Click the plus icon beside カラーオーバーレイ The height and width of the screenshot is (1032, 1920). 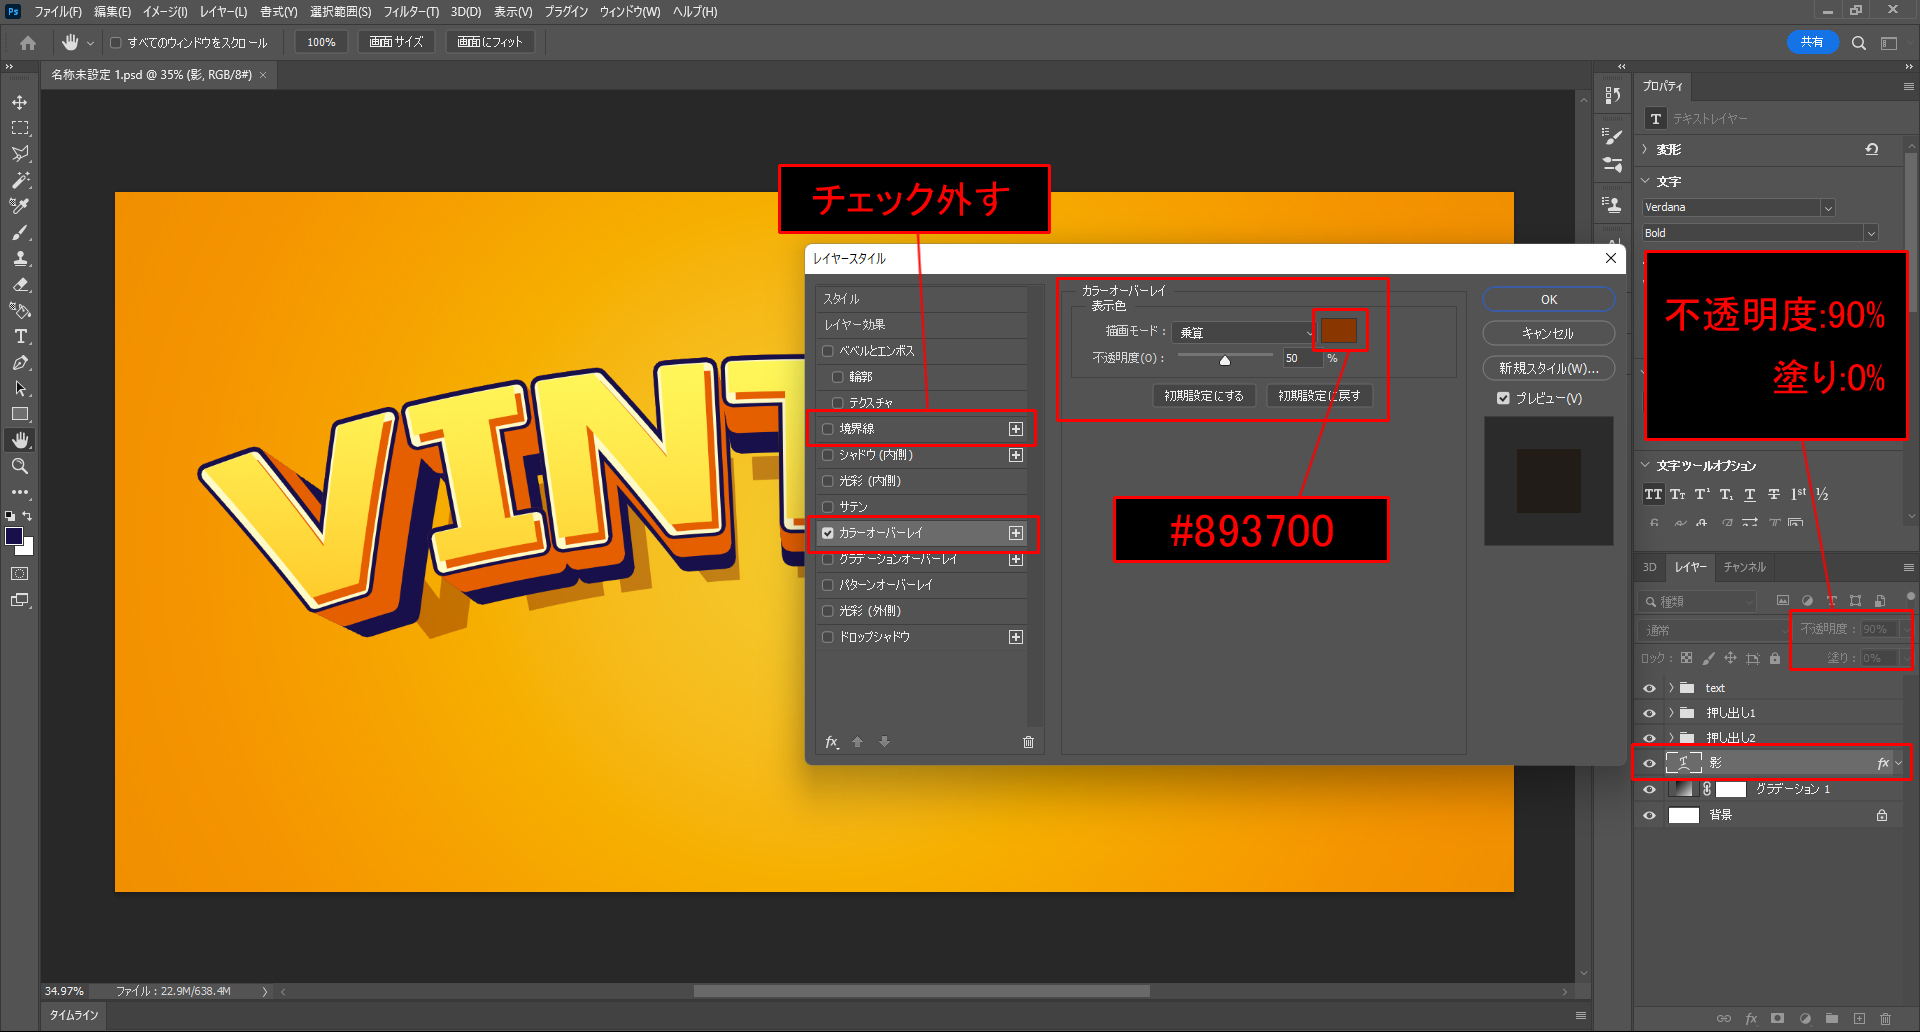coord(1016,533)
